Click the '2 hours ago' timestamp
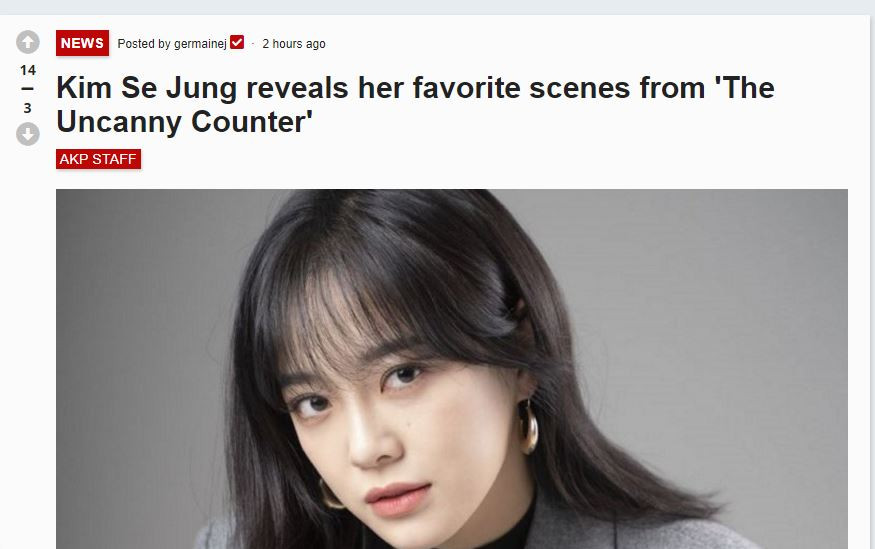Screen dimensions: 875x549 [x=294, y=44]
